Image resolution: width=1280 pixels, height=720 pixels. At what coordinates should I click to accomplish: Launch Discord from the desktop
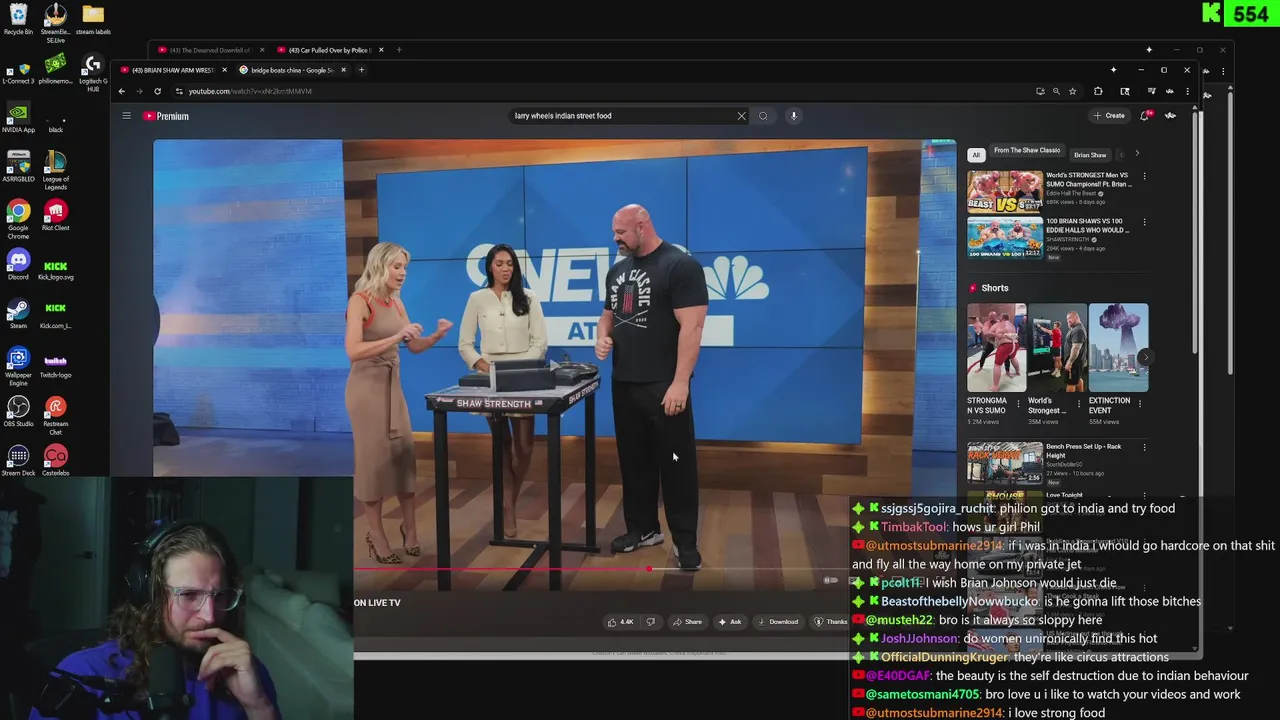(x=18, y=264)
